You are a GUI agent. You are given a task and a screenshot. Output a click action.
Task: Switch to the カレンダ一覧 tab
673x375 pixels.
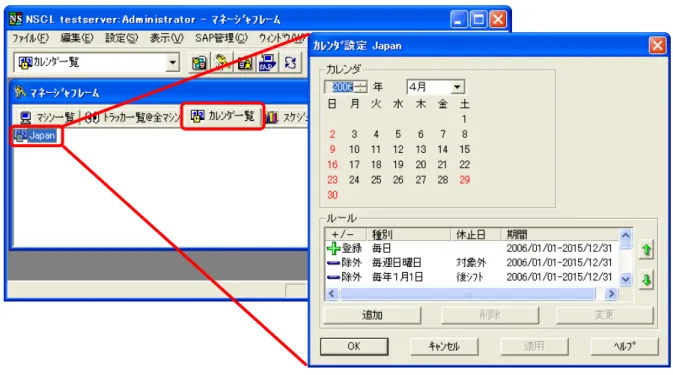coord(222,116)
